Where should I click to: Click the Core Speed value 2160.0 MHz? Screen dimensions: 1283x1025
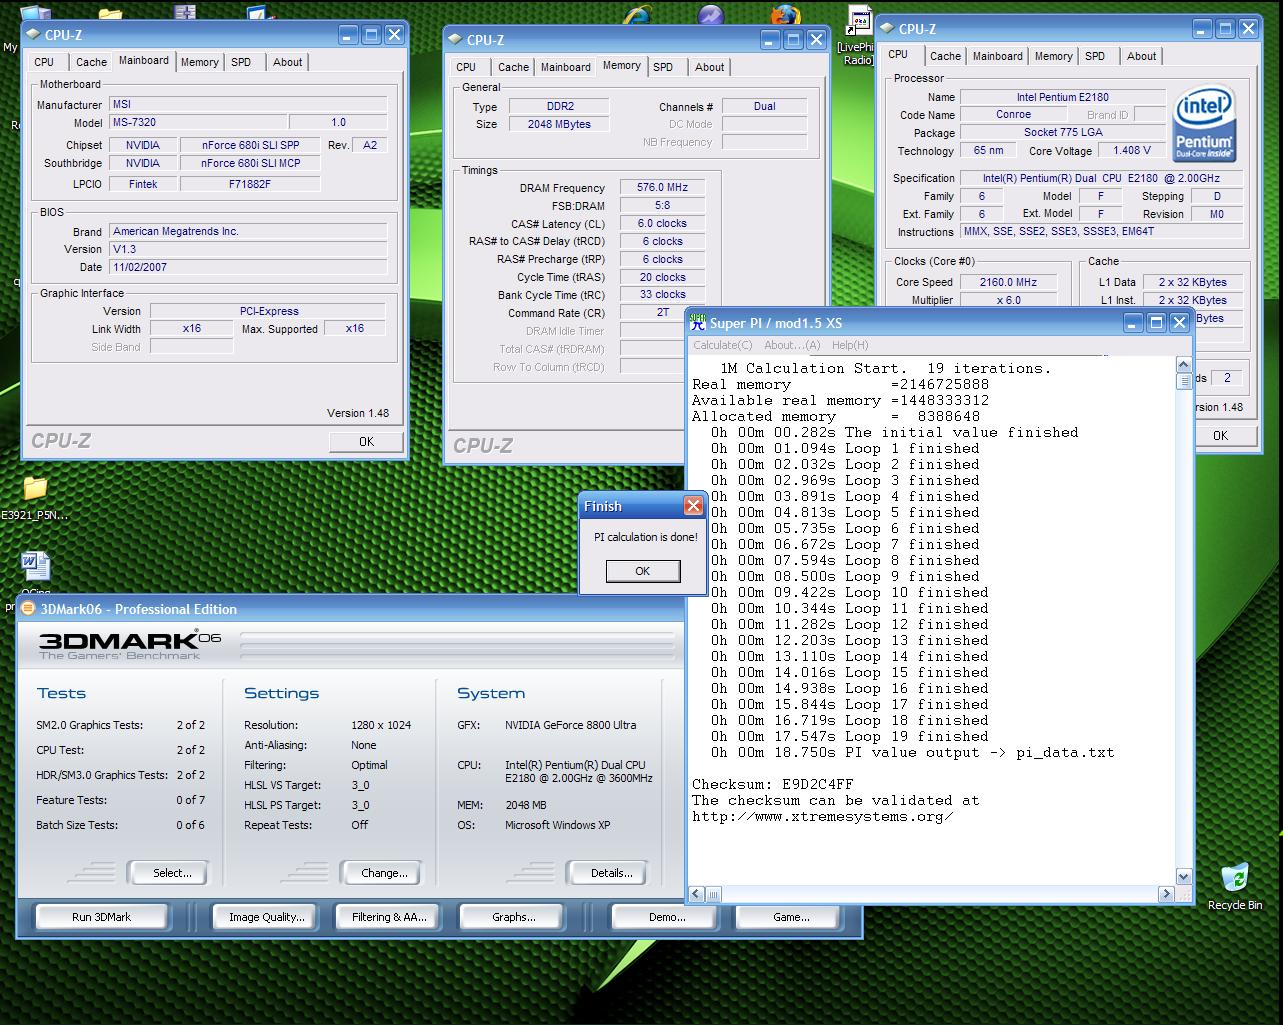point(1008,282)
